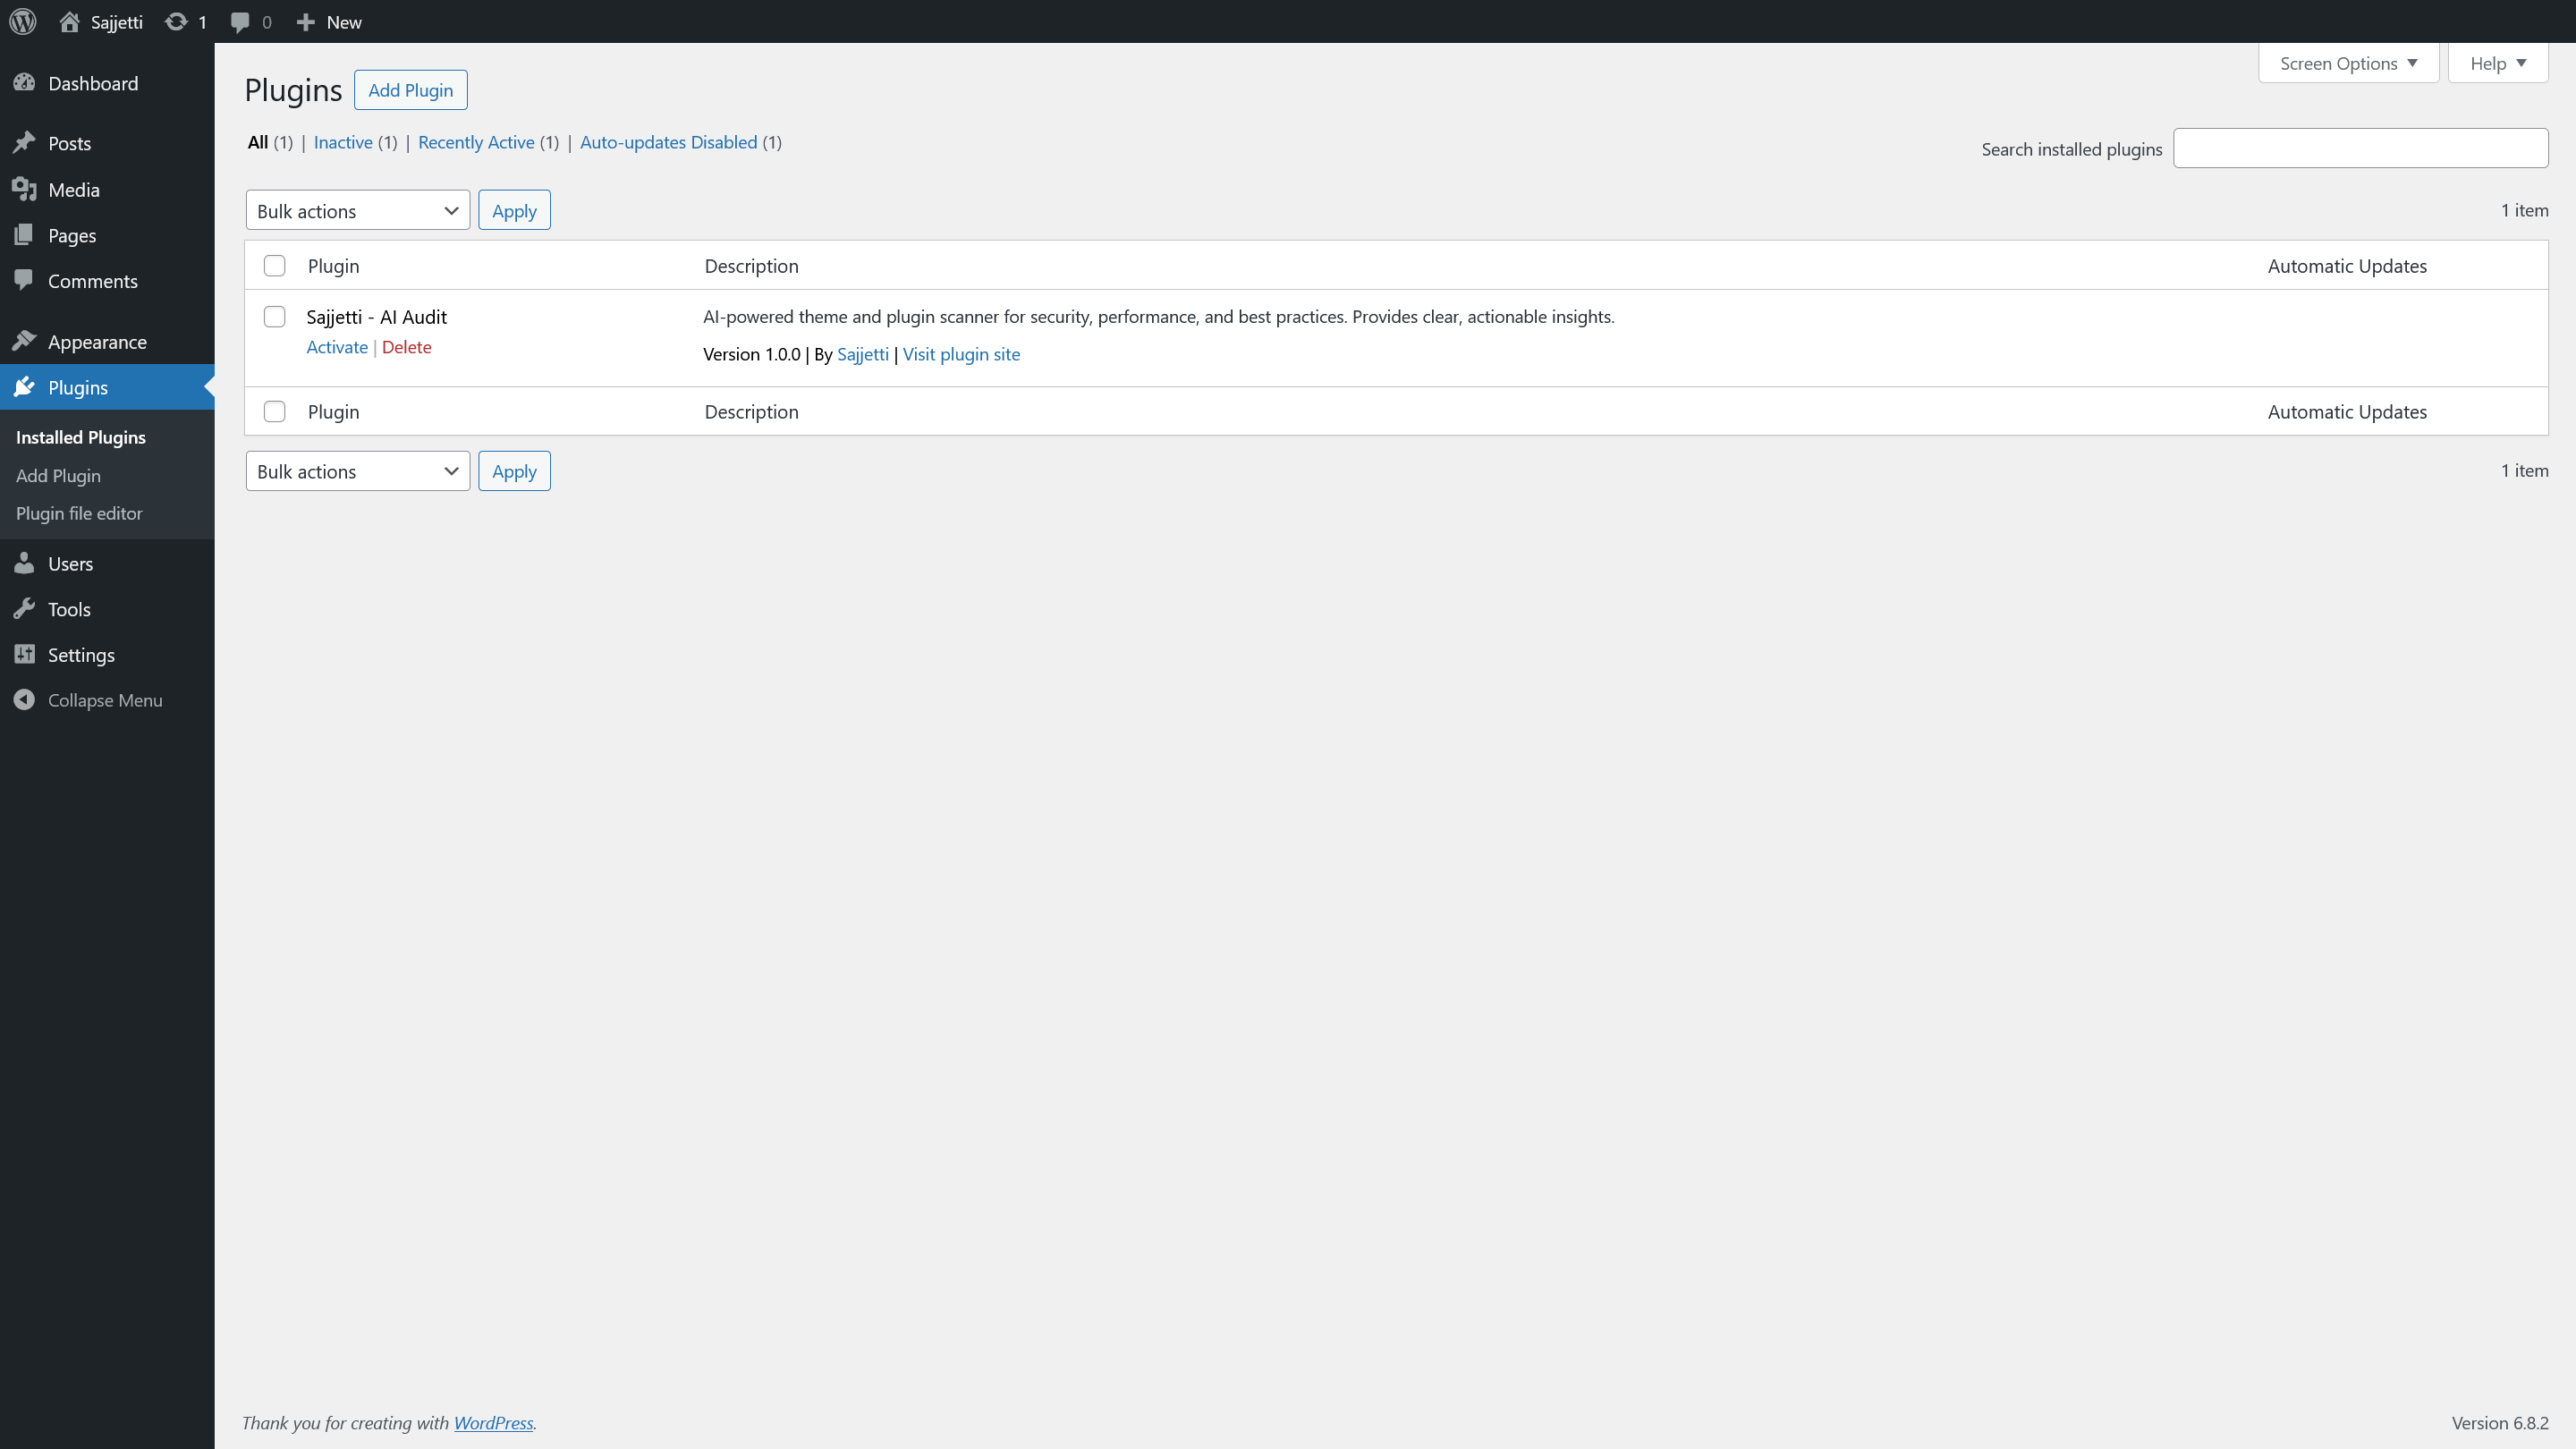
Task: Click the Add Plugin button beside the heading
Action: (x=410, y=90)
